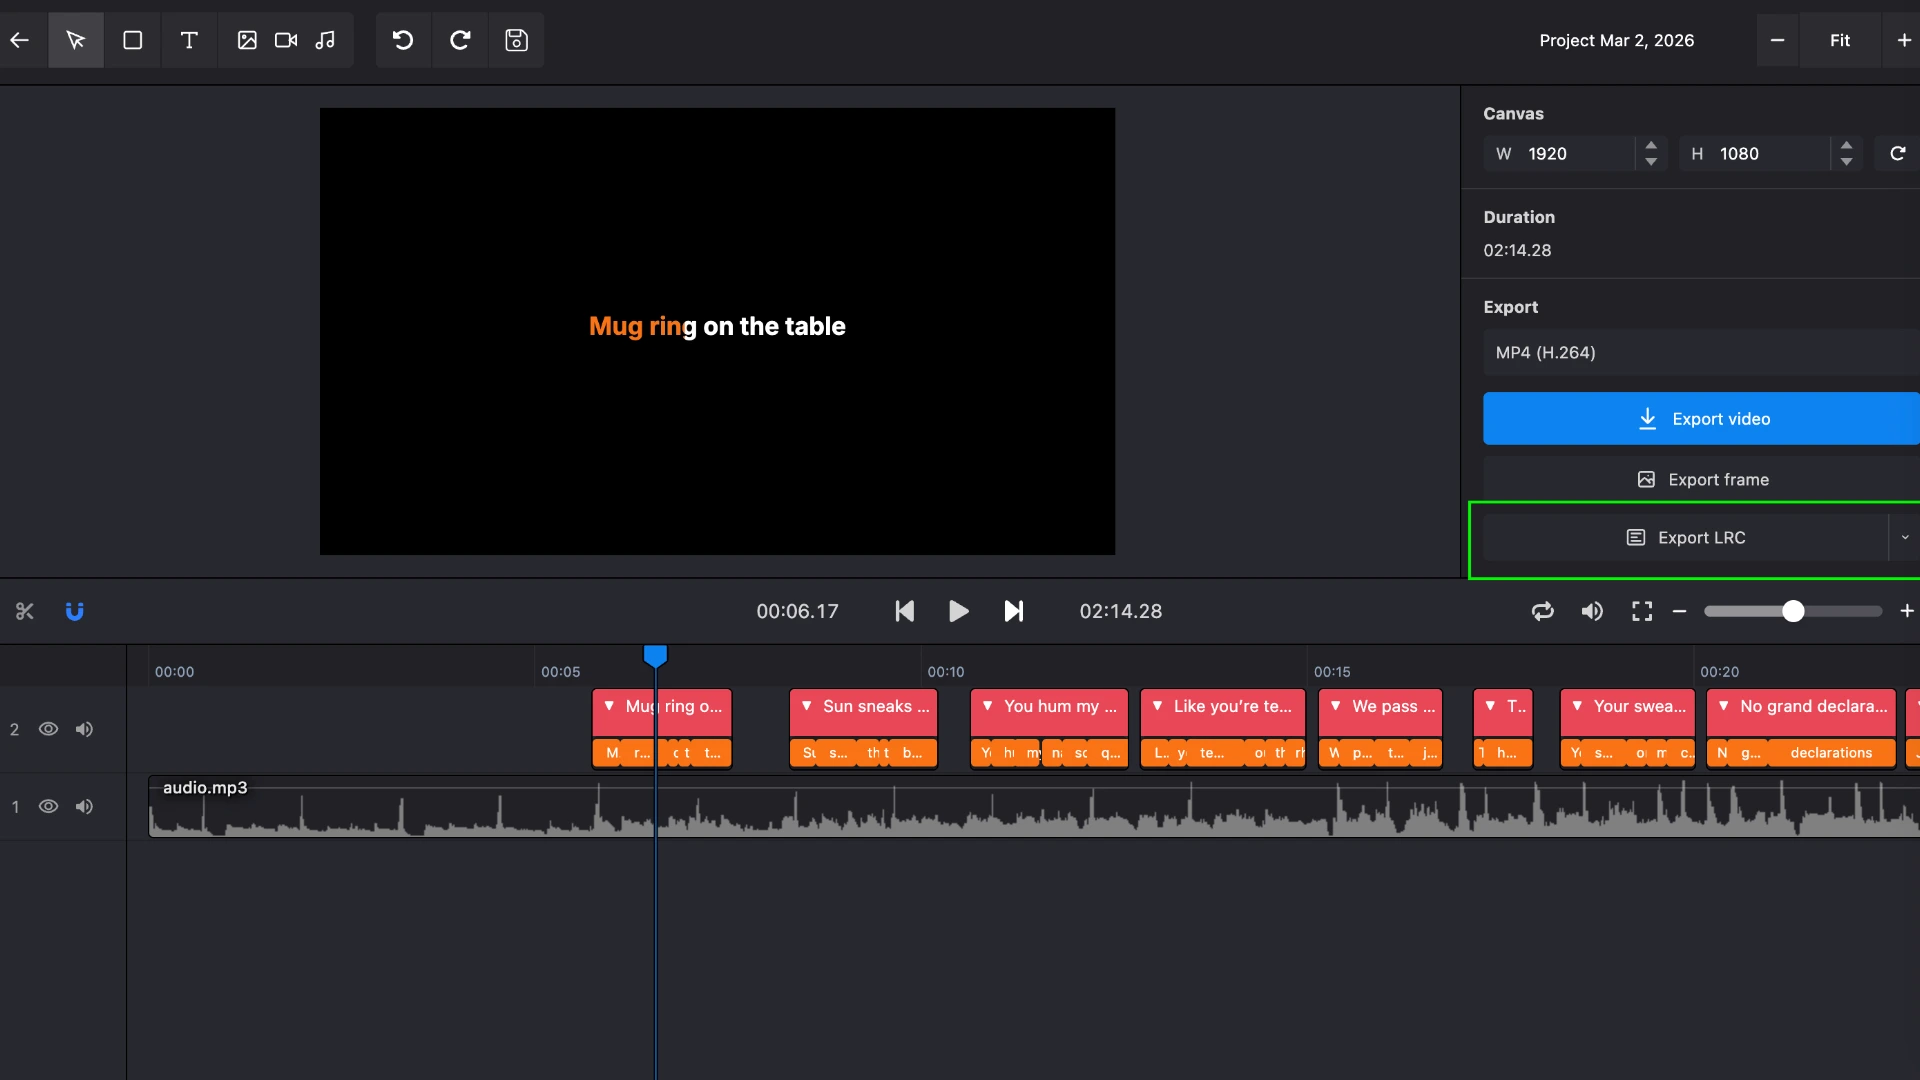
Task: Select the rectangle shape tool
Action: [133, 40]
